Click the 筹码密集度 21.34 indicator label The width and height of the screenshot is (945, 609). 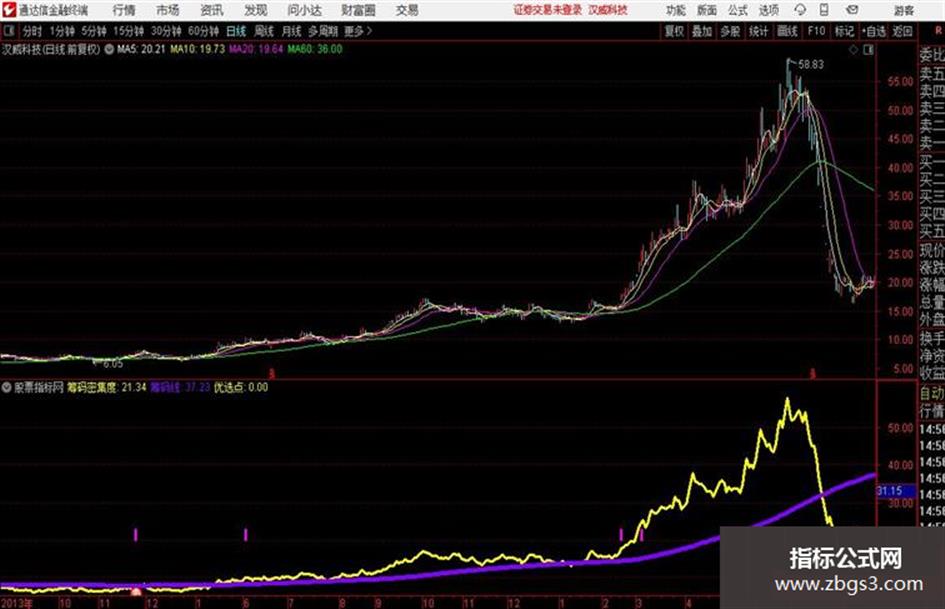(107, 387)
